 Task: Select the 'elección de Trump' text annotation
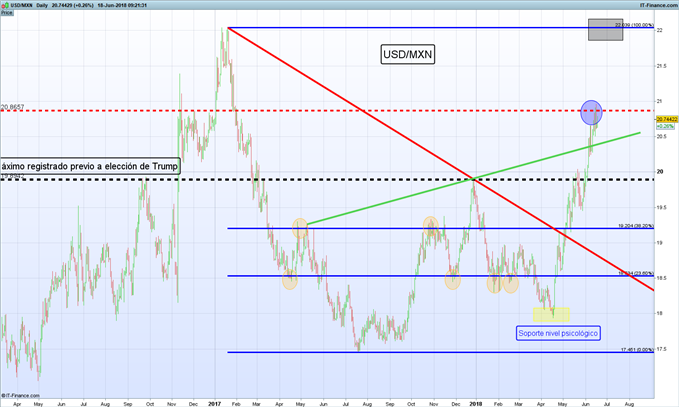point(90,166)
